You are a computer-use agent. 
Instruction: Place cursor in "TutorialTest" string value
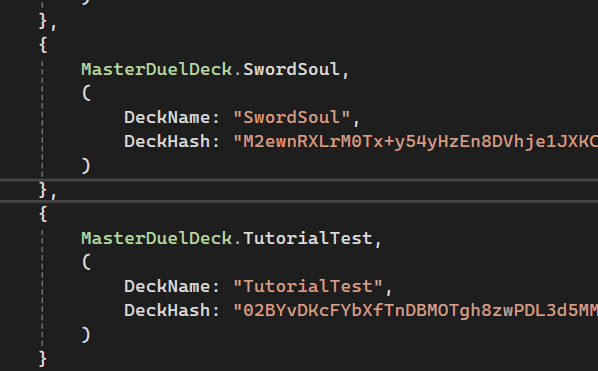308,286
